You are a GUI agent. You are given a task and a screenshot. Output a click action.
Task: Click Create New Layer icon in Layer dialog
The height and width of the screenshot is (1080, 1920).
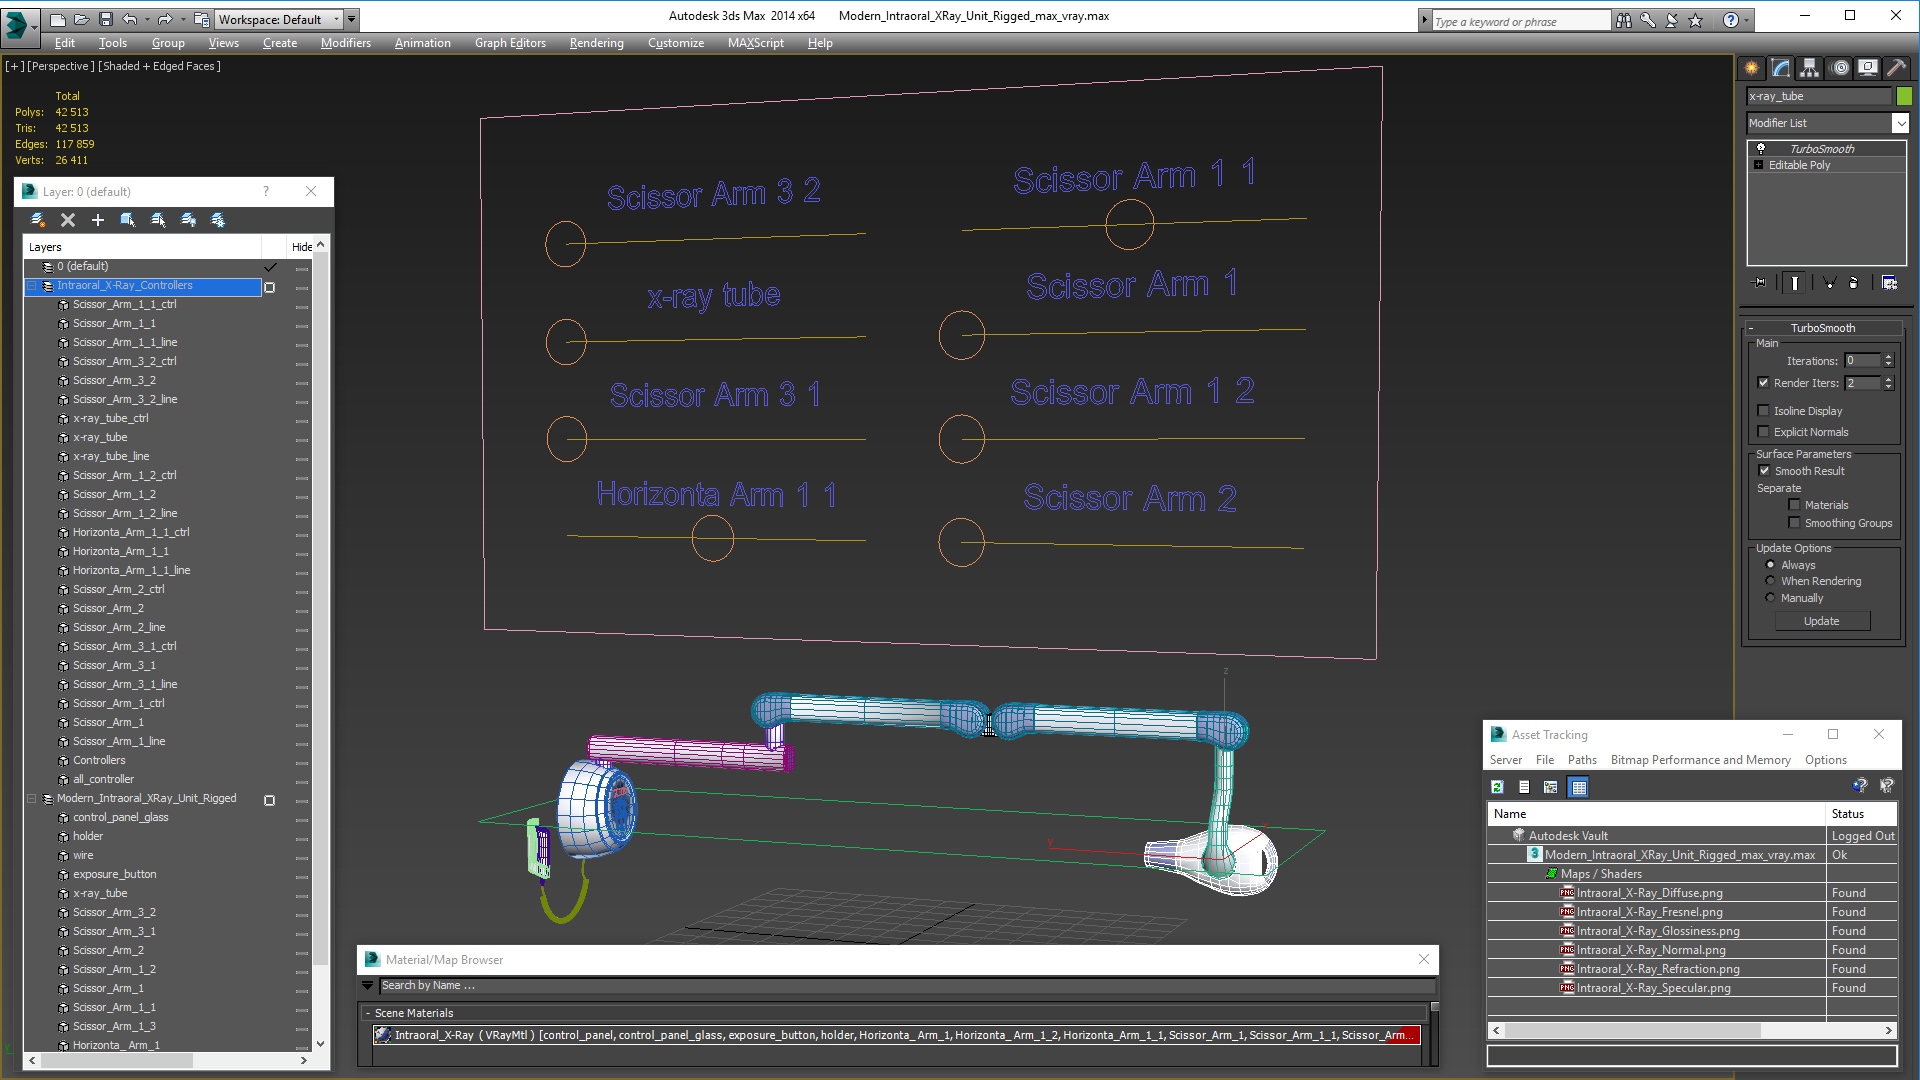(38, 220)
